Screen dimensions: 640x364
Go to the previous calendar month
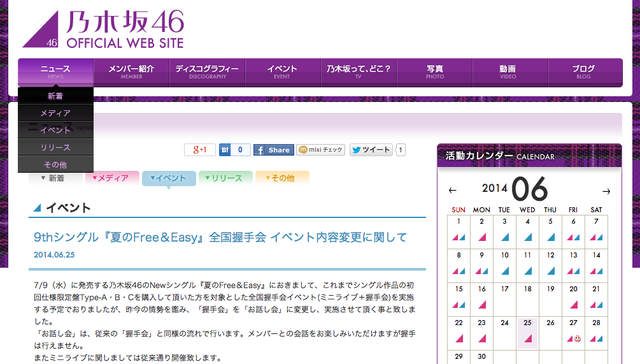coord(452,191)
